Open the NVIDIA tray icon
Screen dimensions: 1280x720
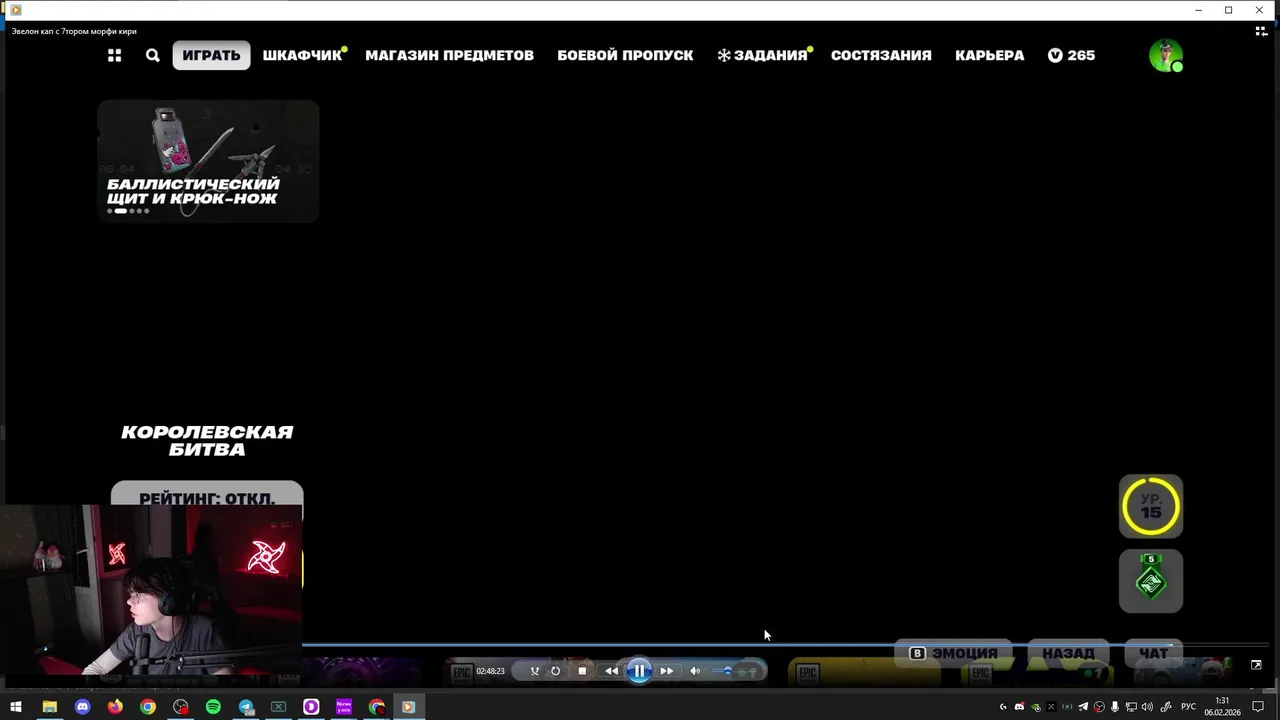point(1036,707)
